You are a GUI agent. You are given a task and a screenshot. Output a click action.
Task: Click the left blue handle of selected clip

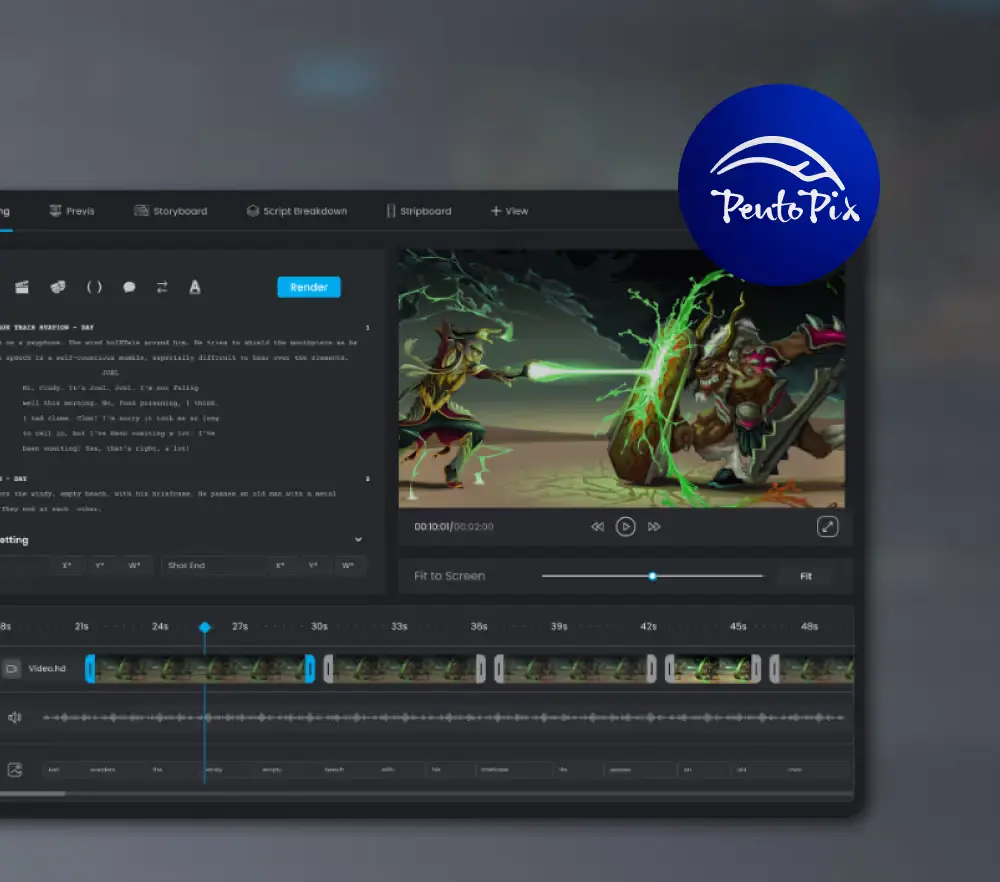click(90, 669)
